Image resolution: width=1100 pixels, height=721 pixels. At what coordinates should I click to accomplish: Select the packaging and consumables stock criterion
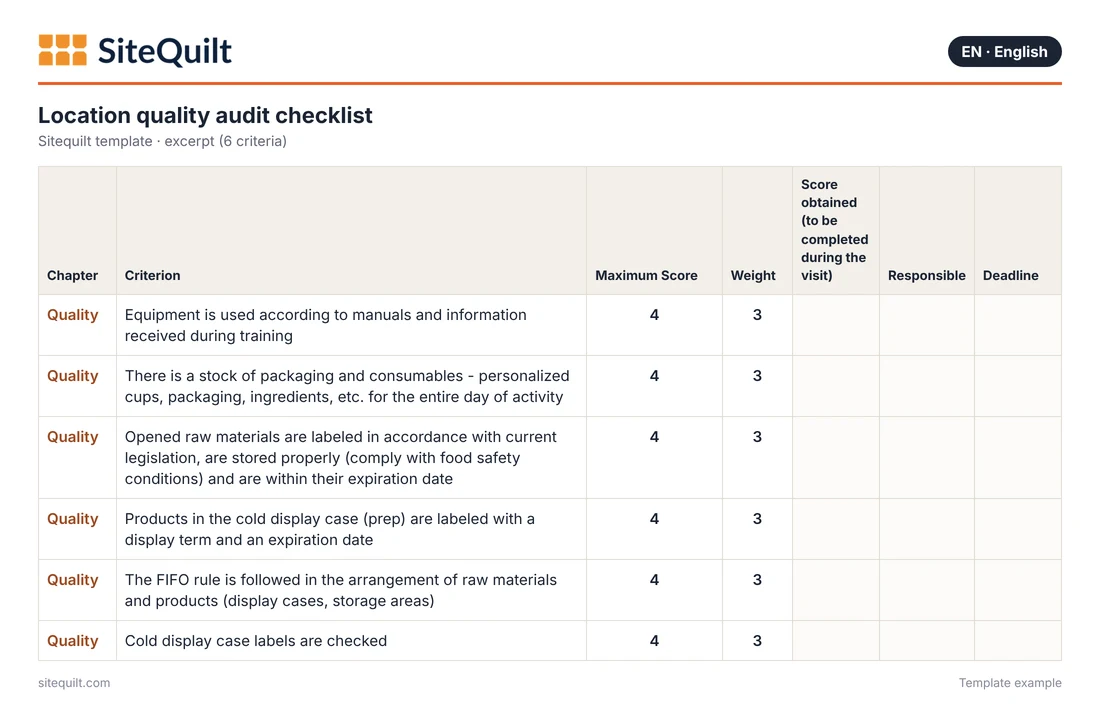347,386
